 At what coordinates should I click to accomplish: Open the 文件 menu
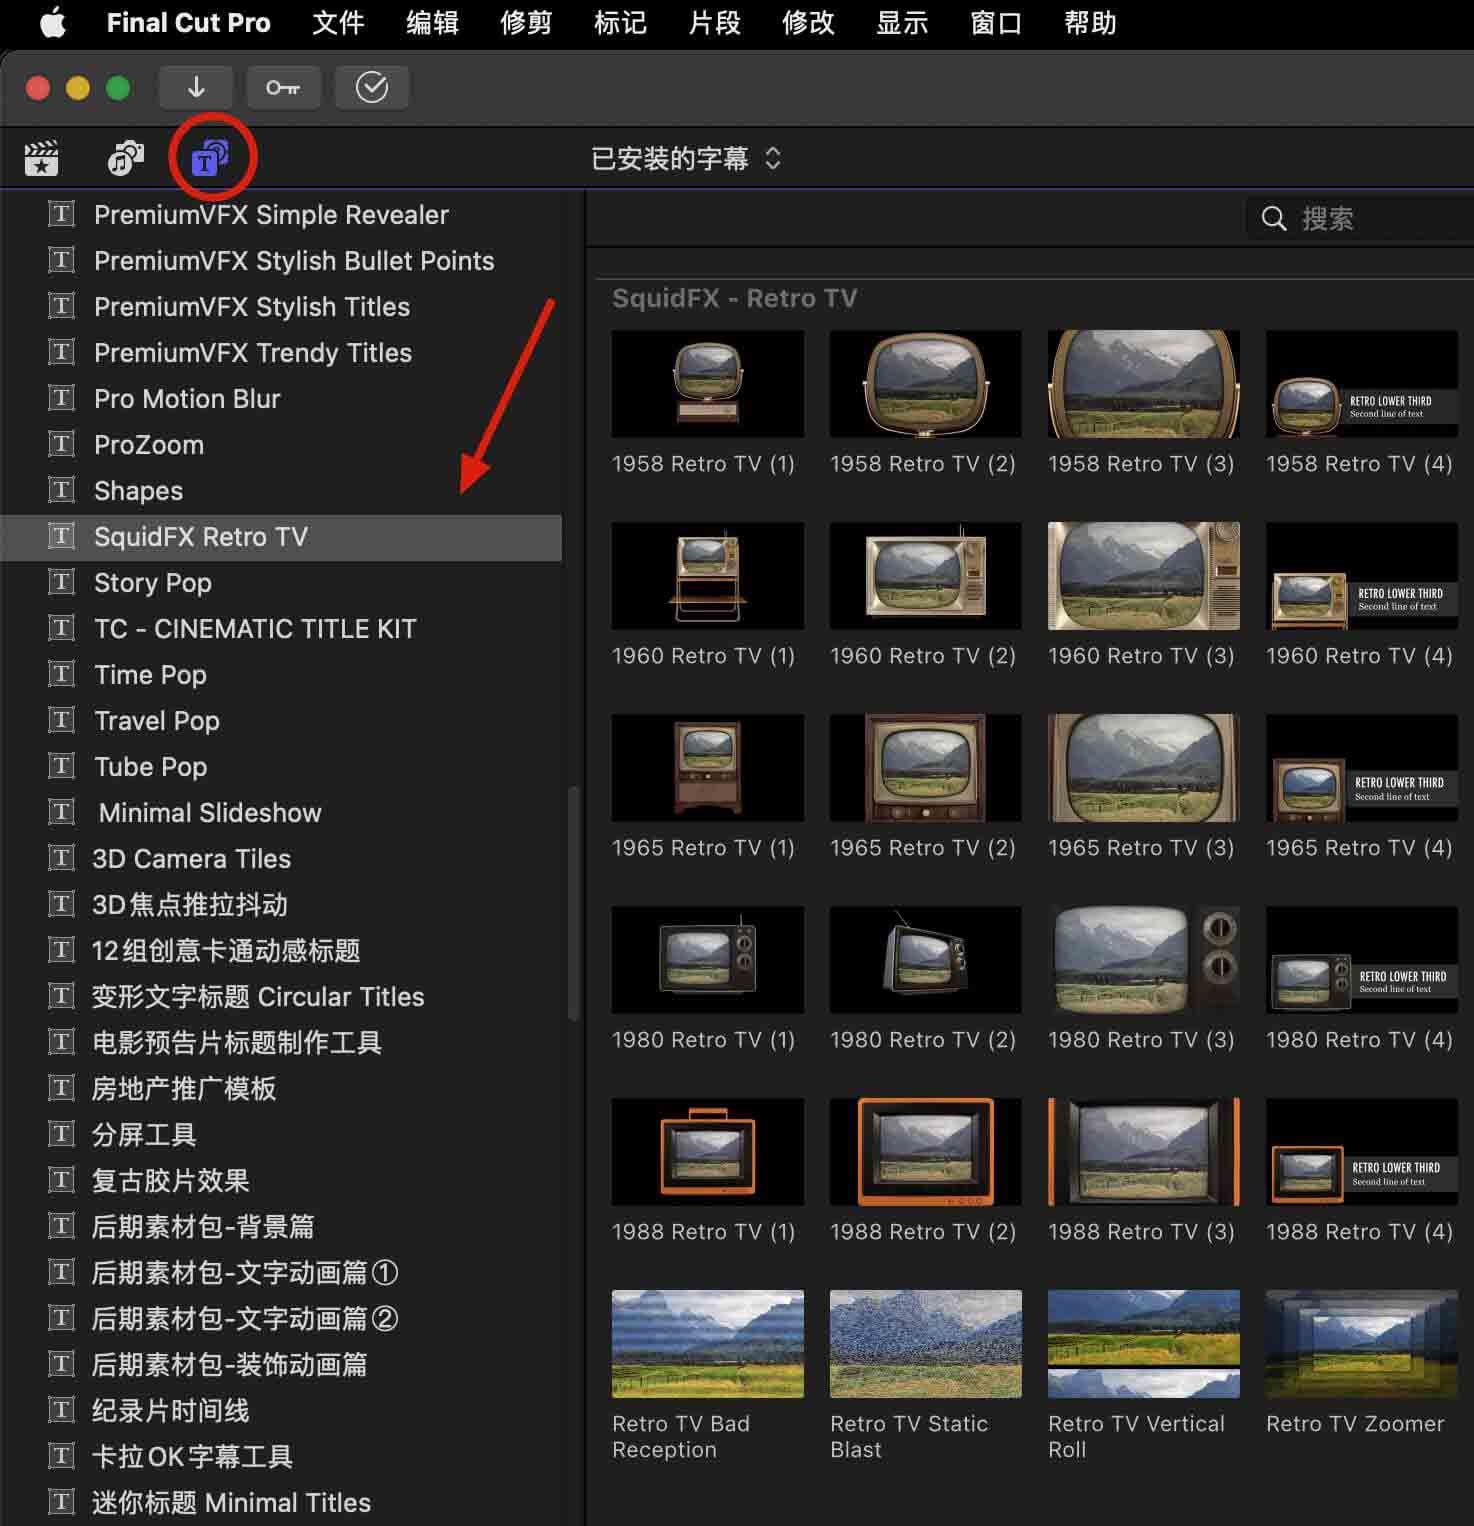[x=338, y=23]
